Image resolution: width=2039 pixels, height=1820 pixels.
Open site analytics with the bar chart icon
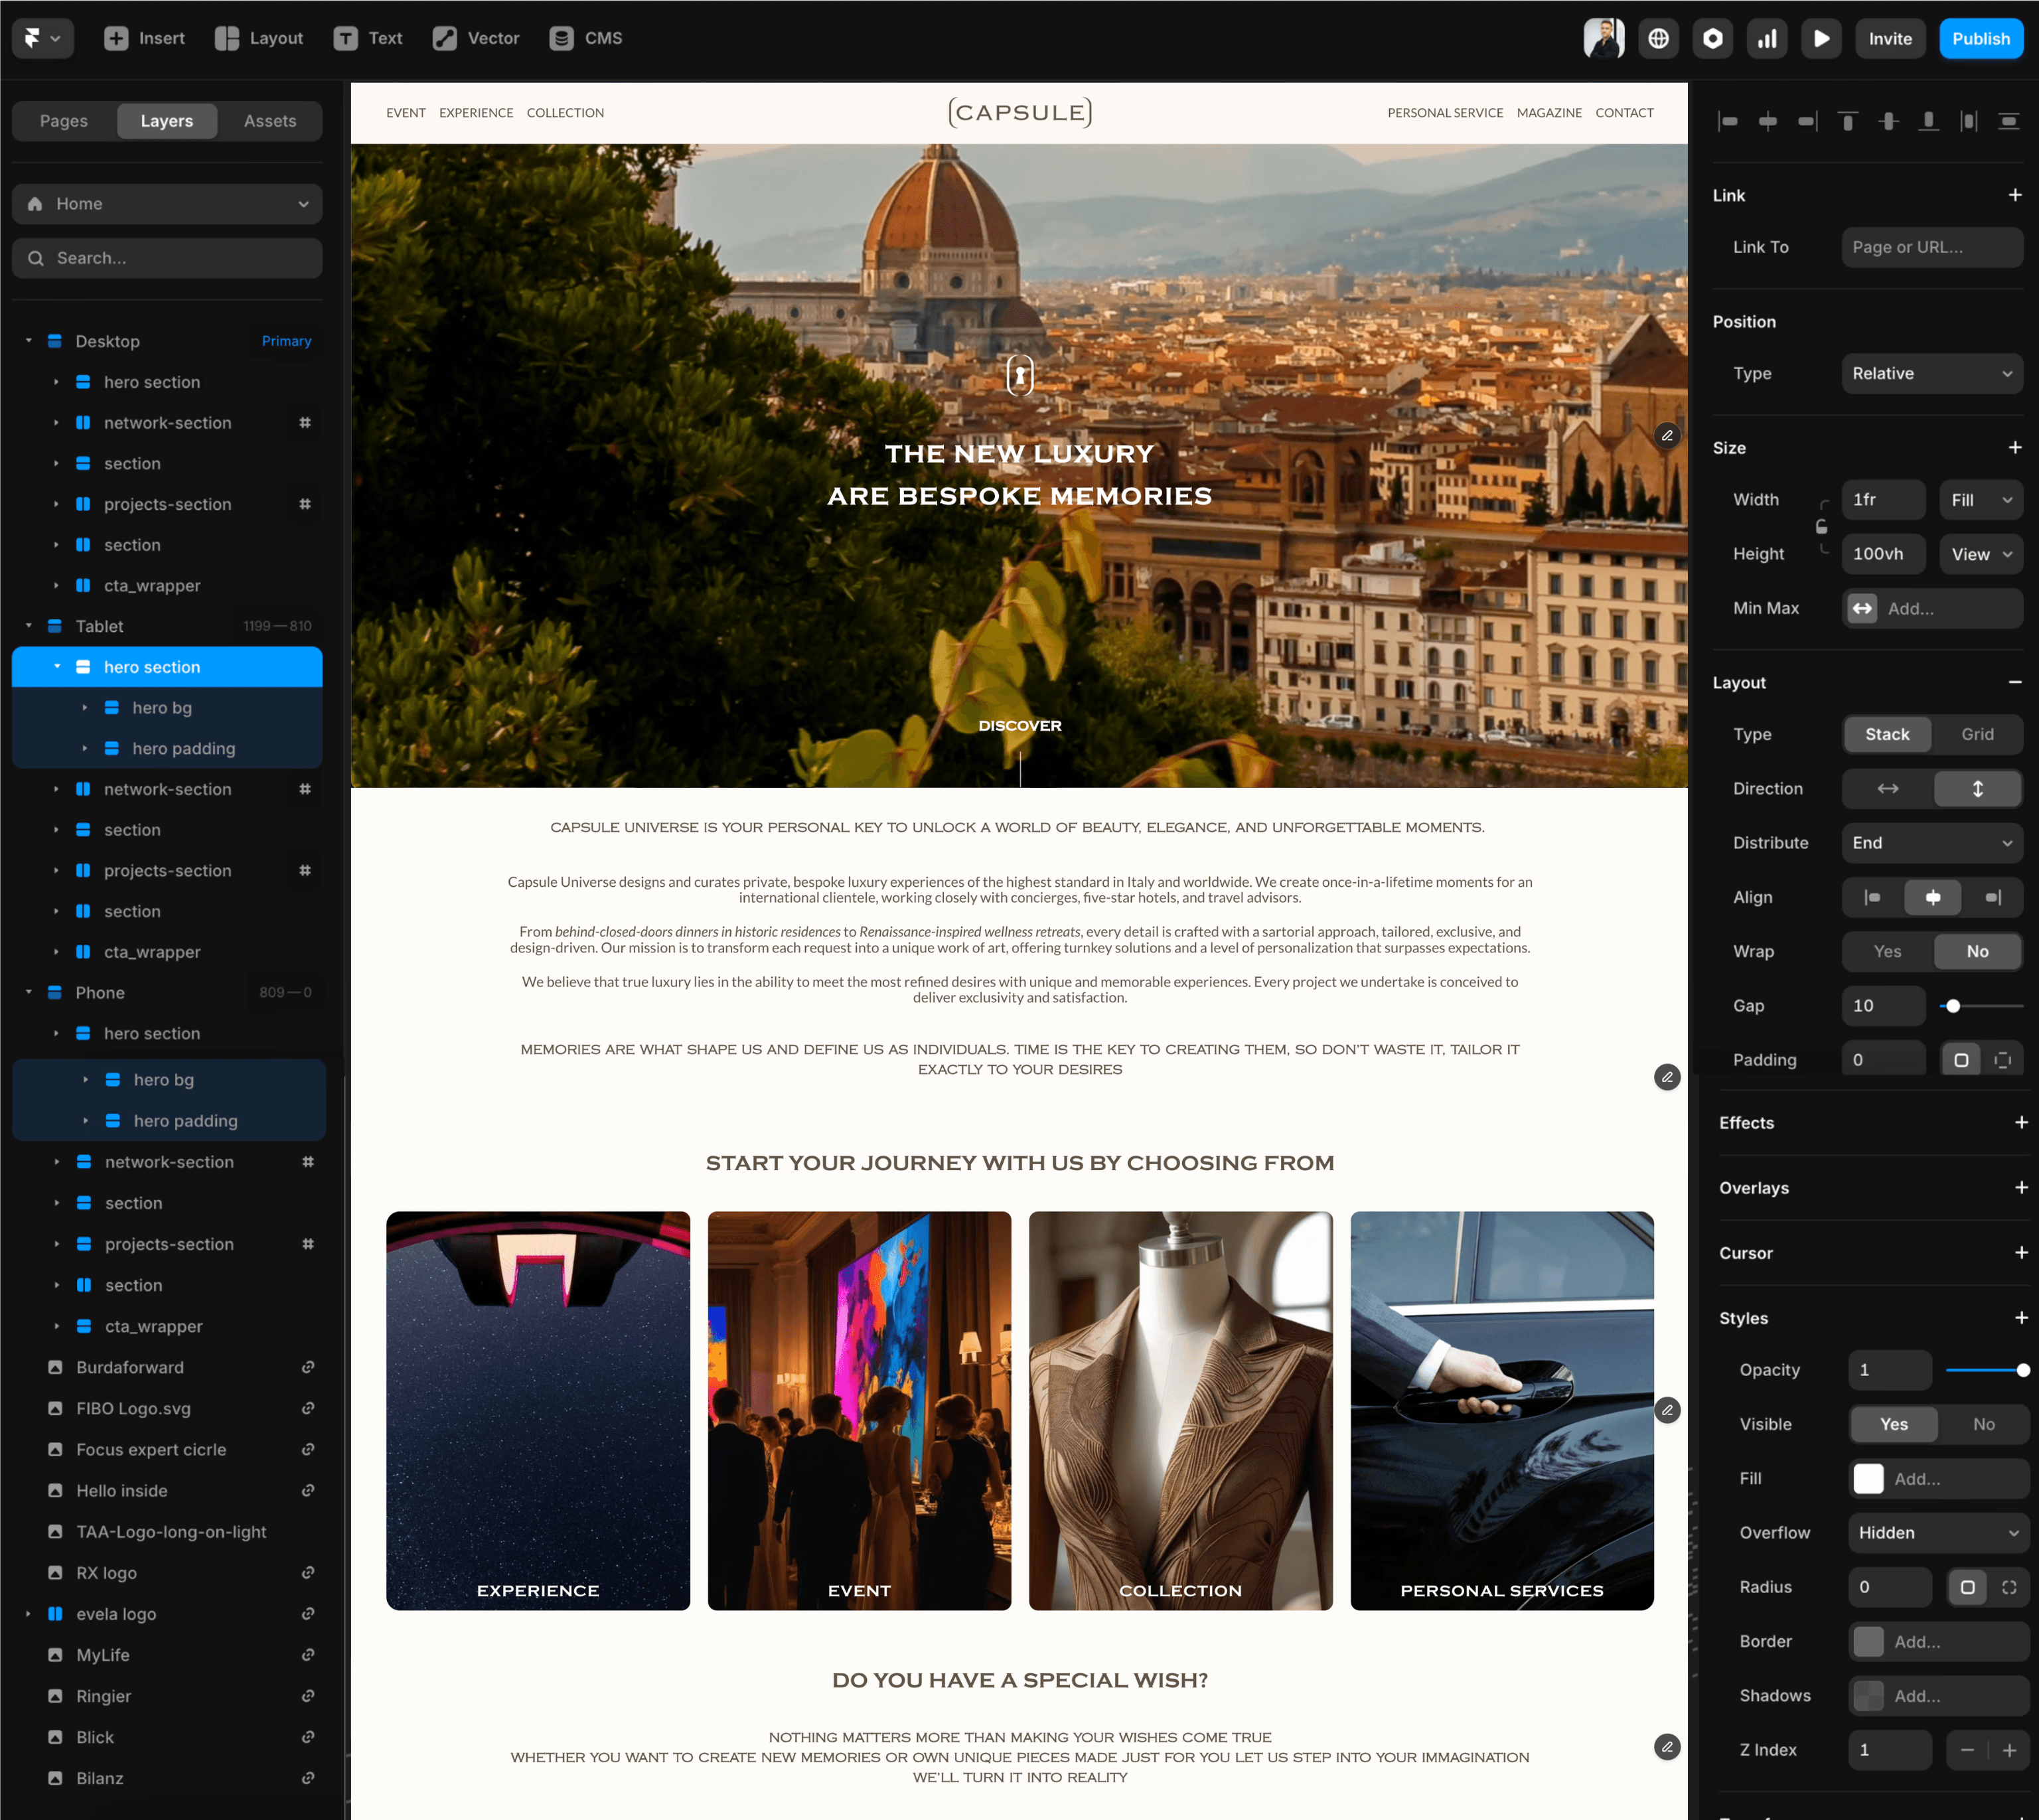[1767, 38]
